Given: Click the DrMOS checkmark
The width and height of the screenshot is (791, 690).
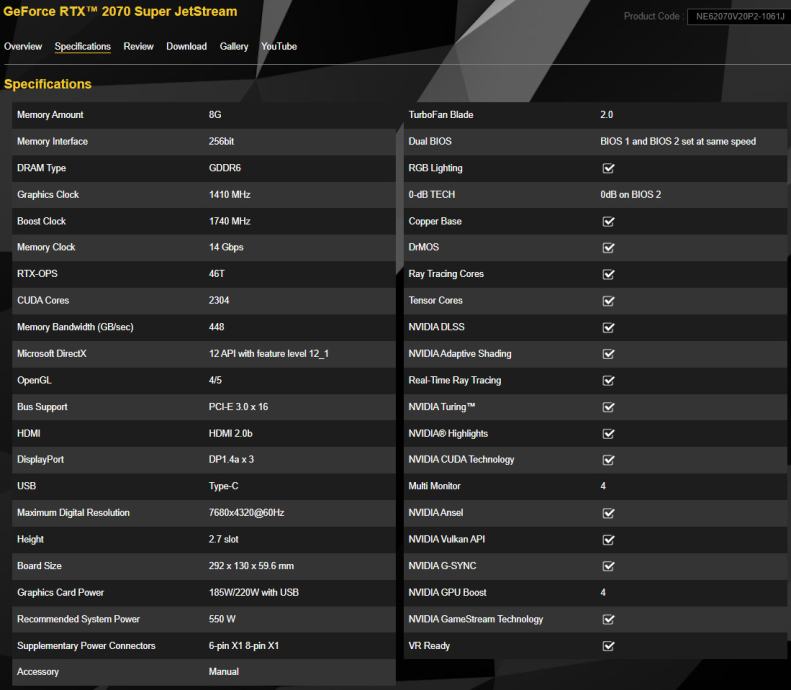Looking at the screenshot, I should click(x=608, y=248).
